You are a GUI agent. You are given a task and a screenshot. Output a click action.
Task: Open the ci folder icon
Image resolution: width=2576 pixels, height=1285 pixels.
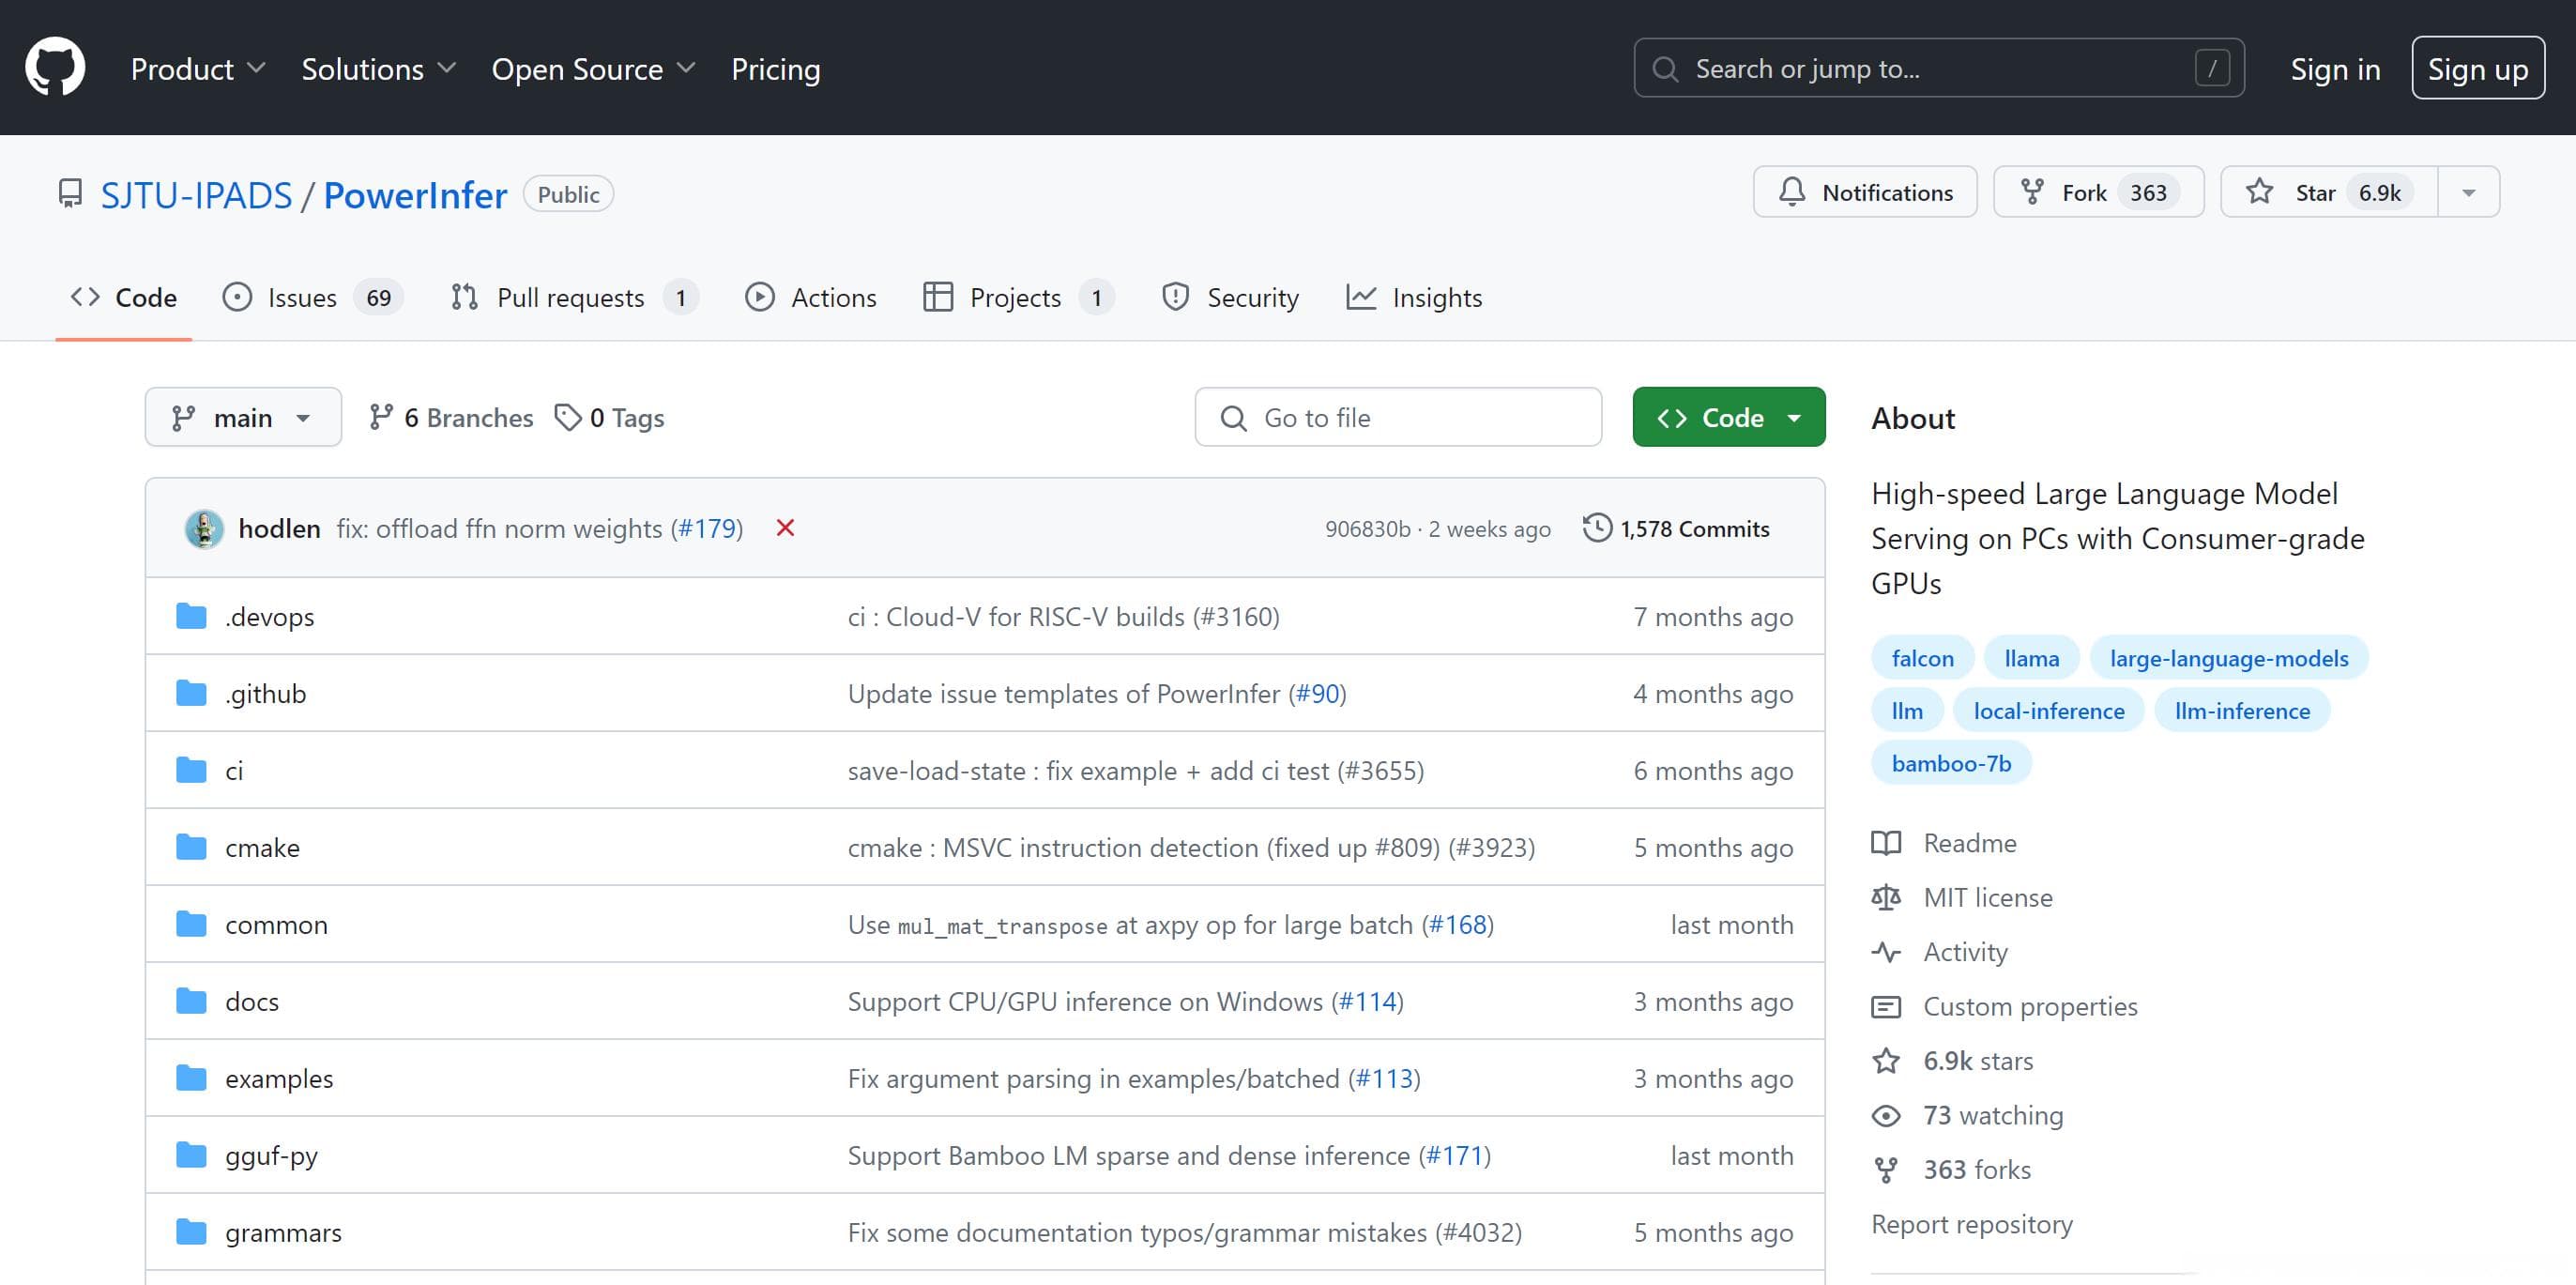[x=191, y=770]
